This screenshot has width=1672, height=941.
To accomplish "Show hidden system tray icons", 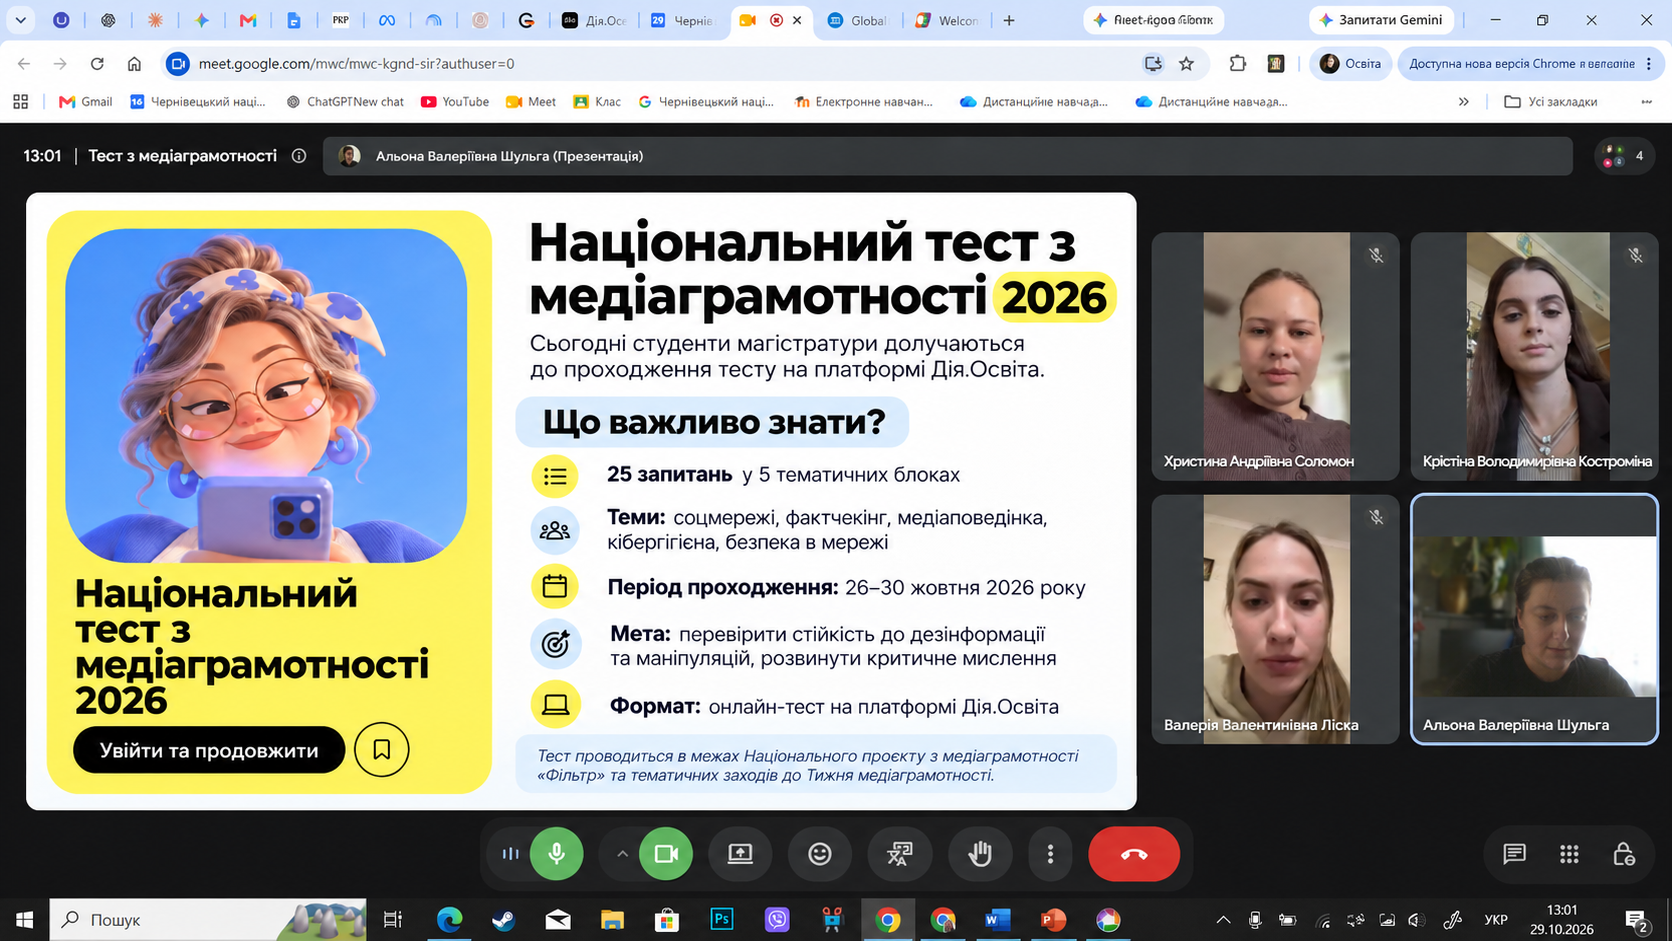I will [x=1223, y=920].
